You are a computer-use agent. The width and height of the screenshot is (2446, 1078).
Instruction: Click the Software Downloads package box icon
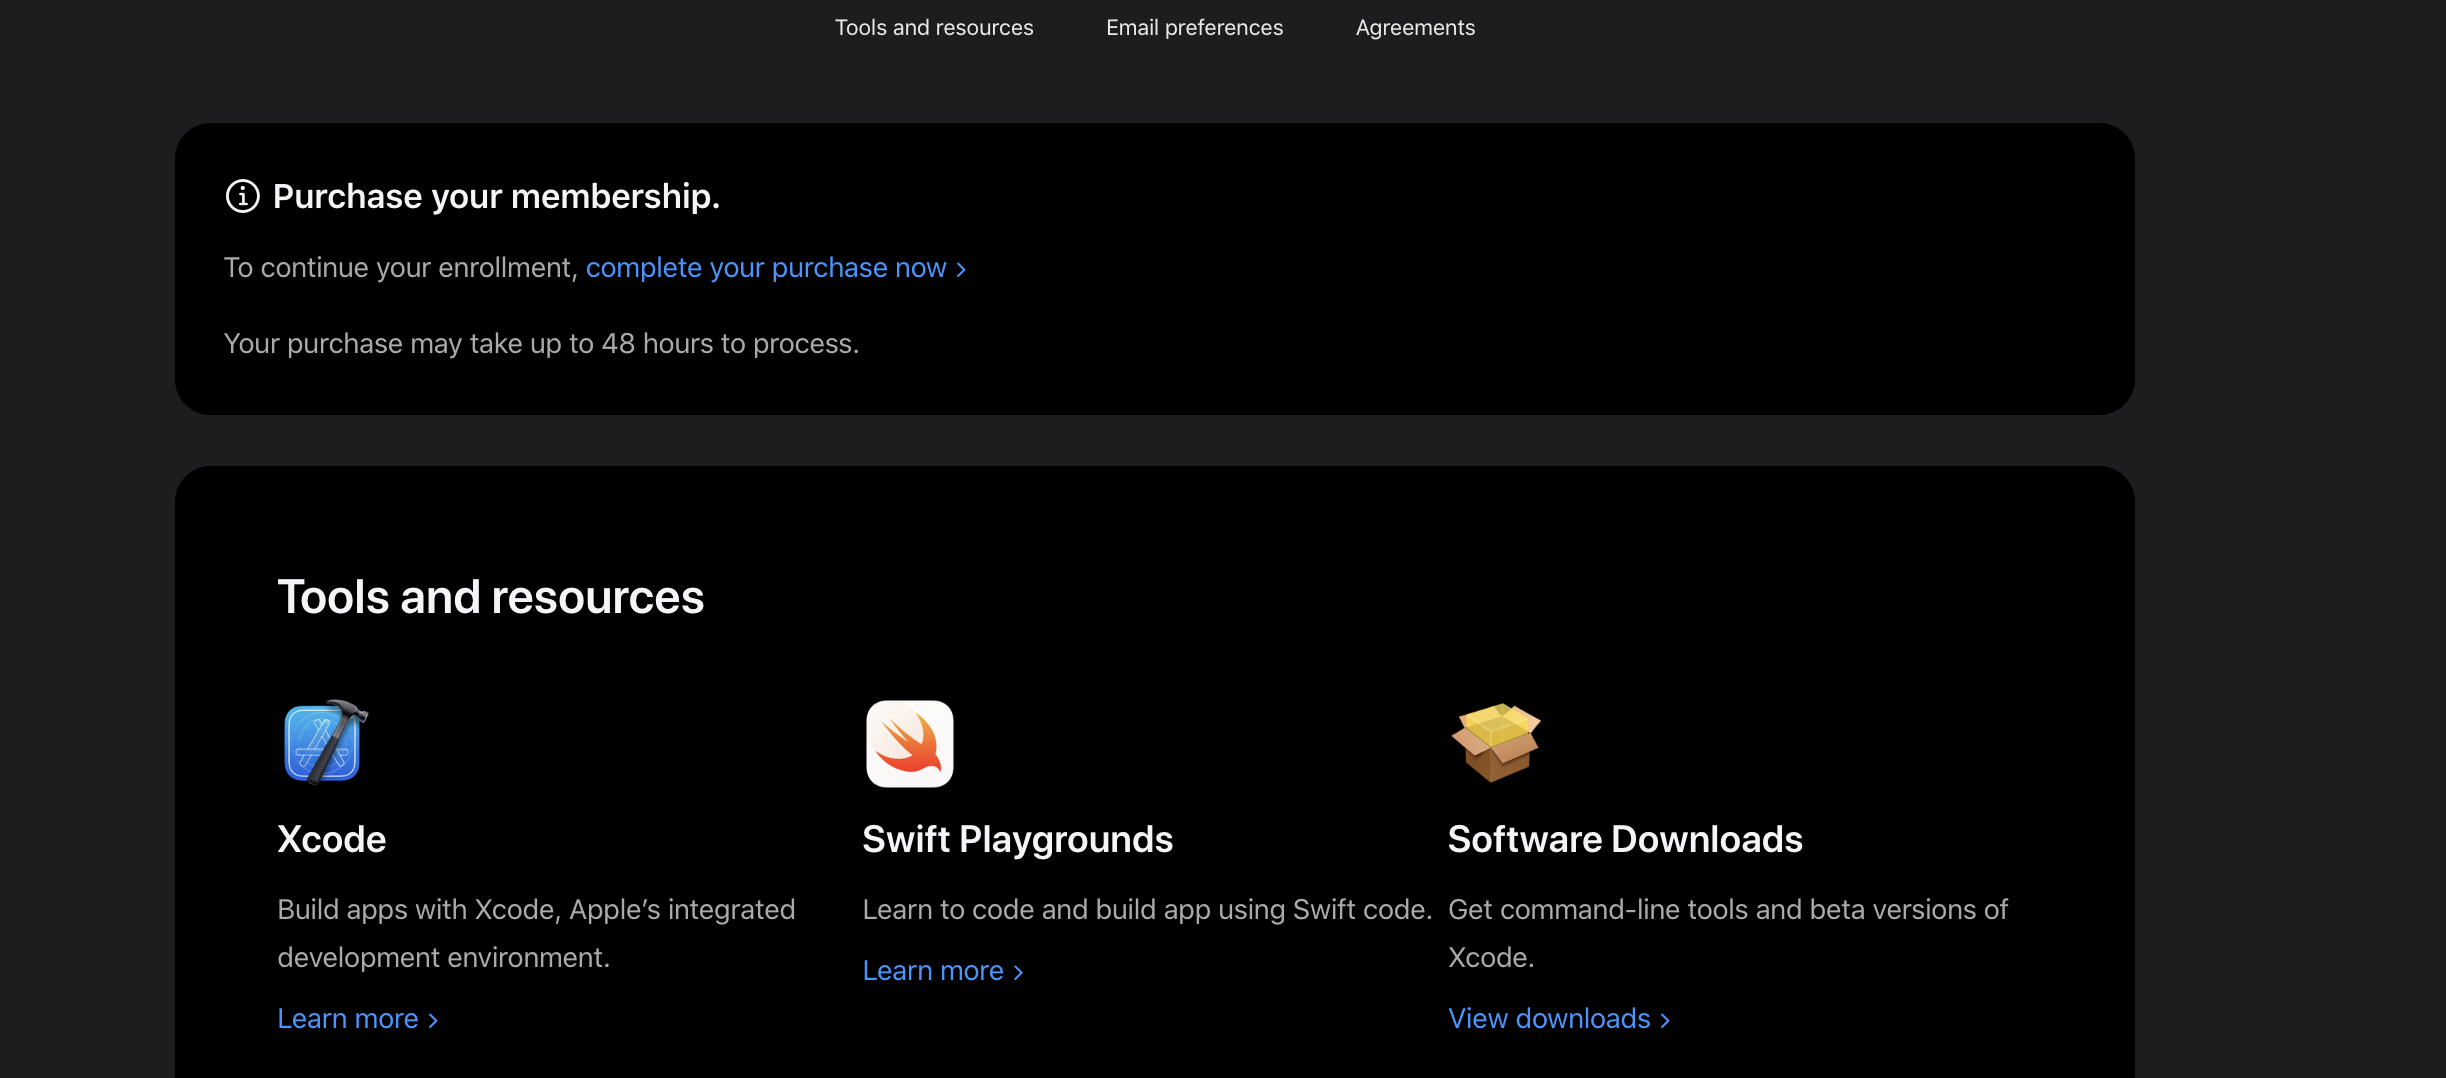pyautogui.click(x=1495, y=742)
